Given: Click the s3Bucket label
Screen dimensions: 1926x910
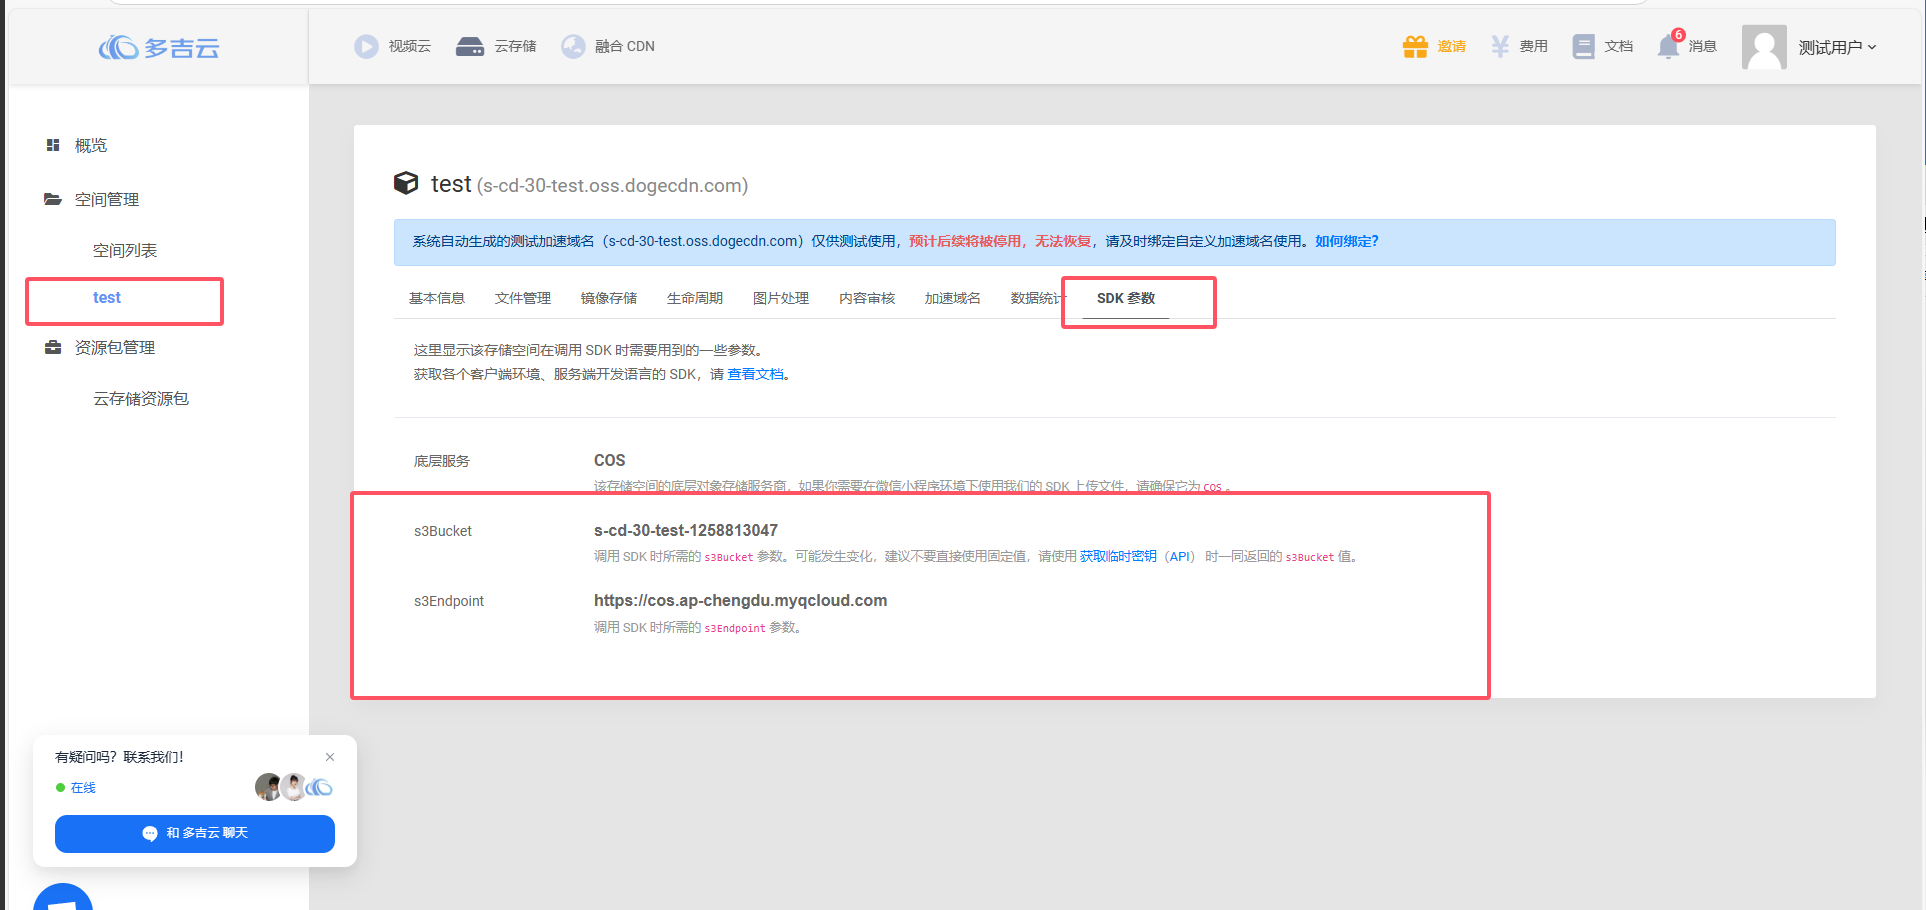Looking at the screenshot, I should pos(443,531).
